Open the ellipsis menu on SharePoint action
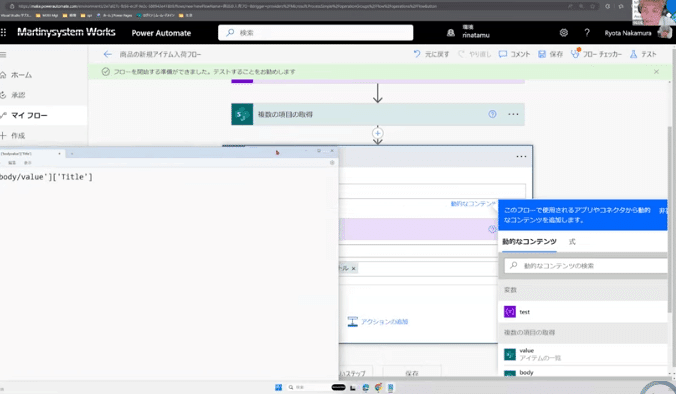Viewport: 676px width, 394px height. [513, 114]
